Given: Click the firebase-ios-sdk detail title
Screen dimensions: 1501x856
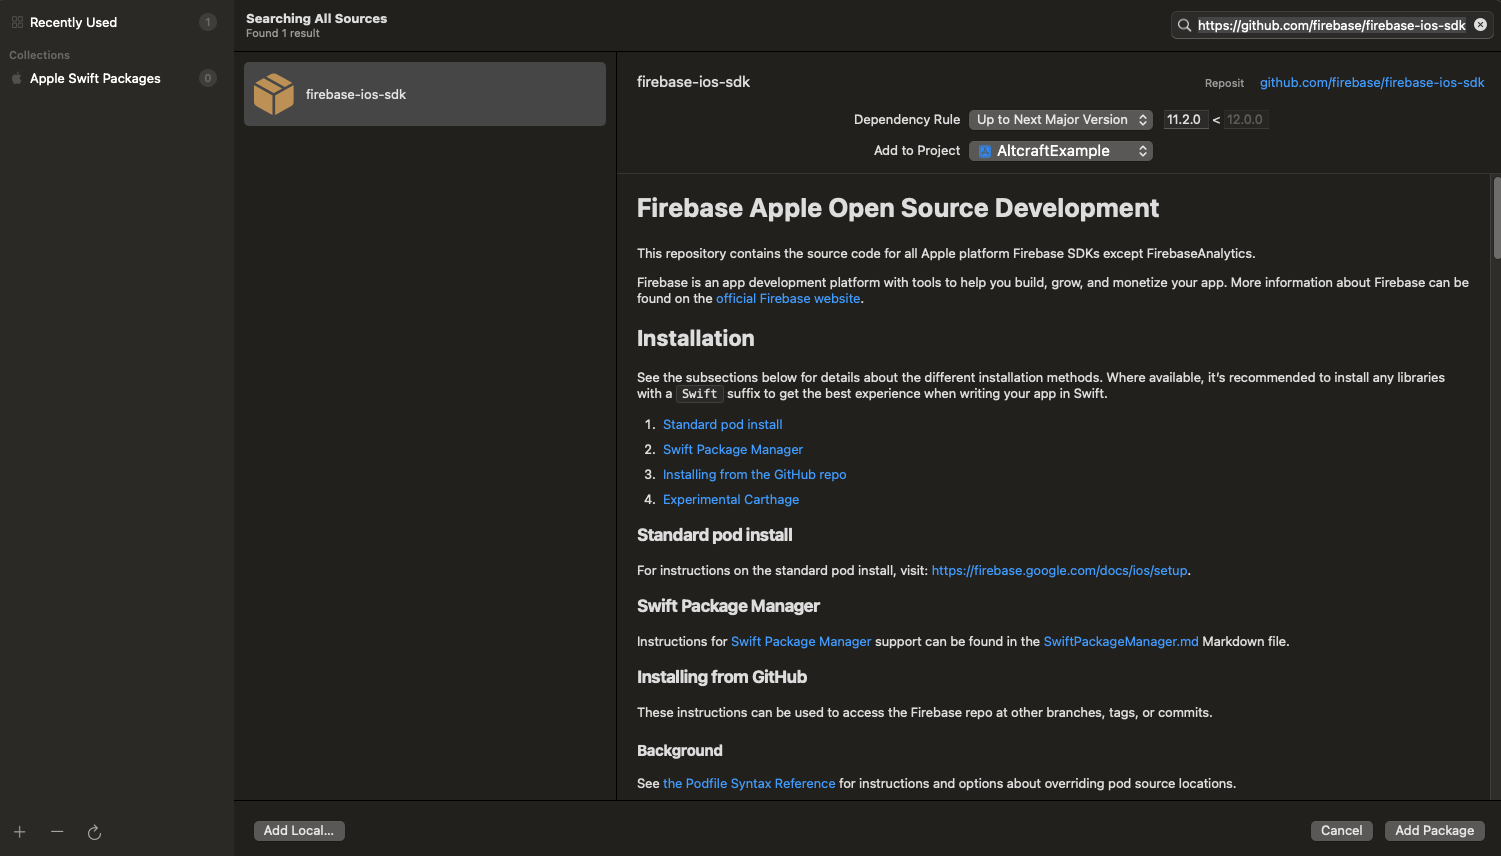Looking at the screenshot, I should (x=693, y=82).
